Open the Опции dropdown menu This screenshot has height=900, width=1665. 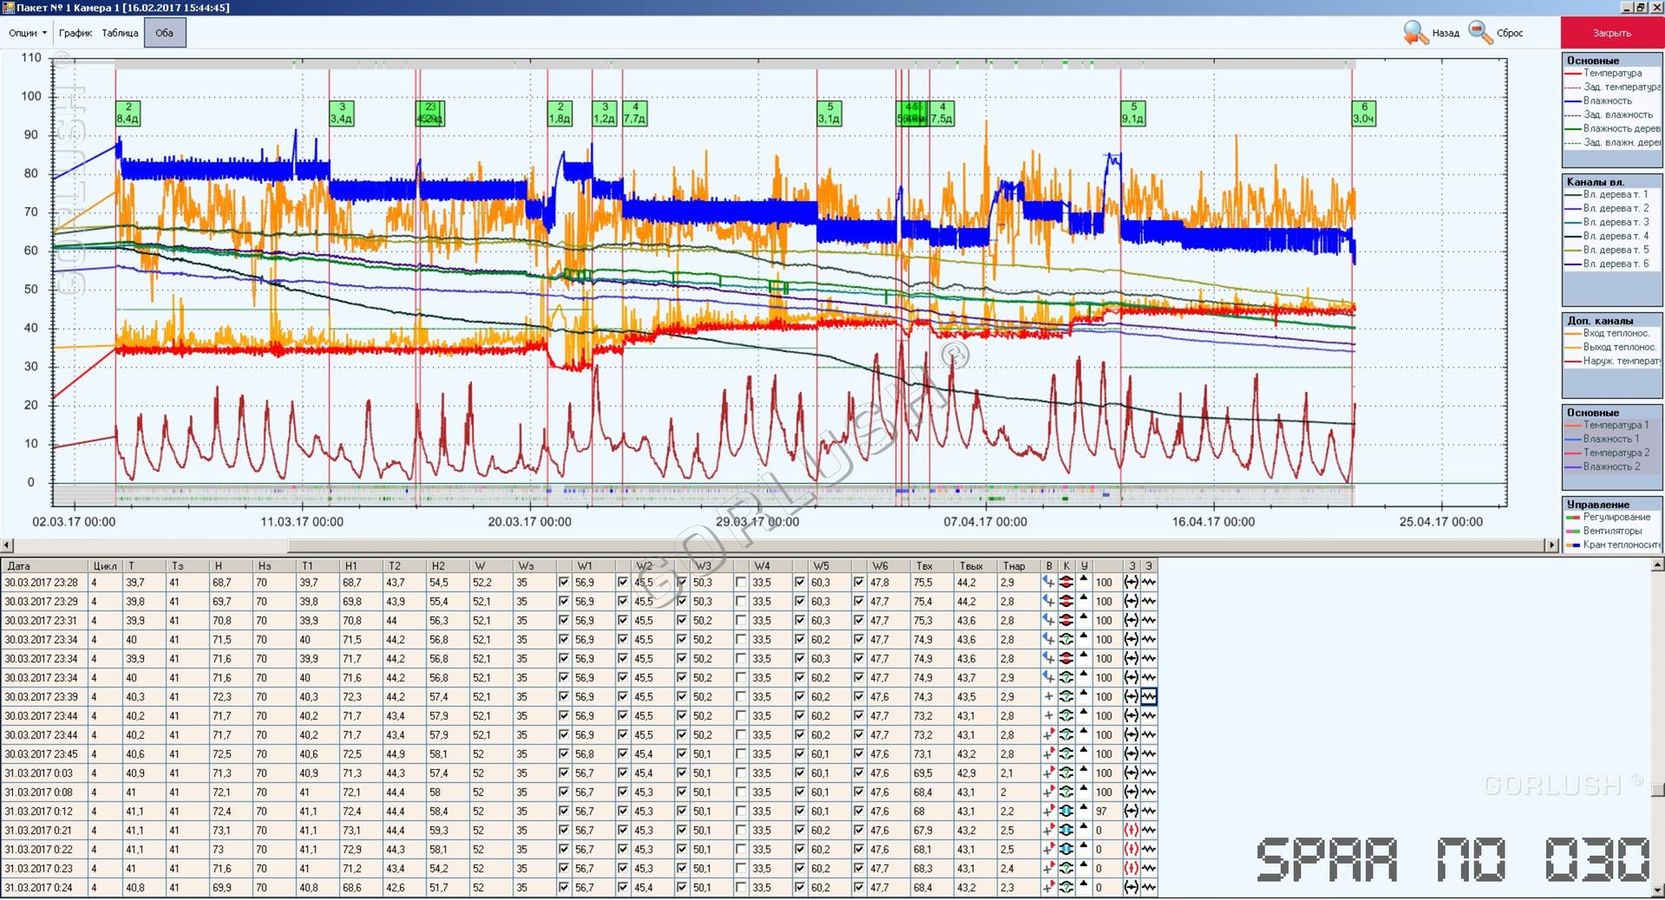coord(27,33)
